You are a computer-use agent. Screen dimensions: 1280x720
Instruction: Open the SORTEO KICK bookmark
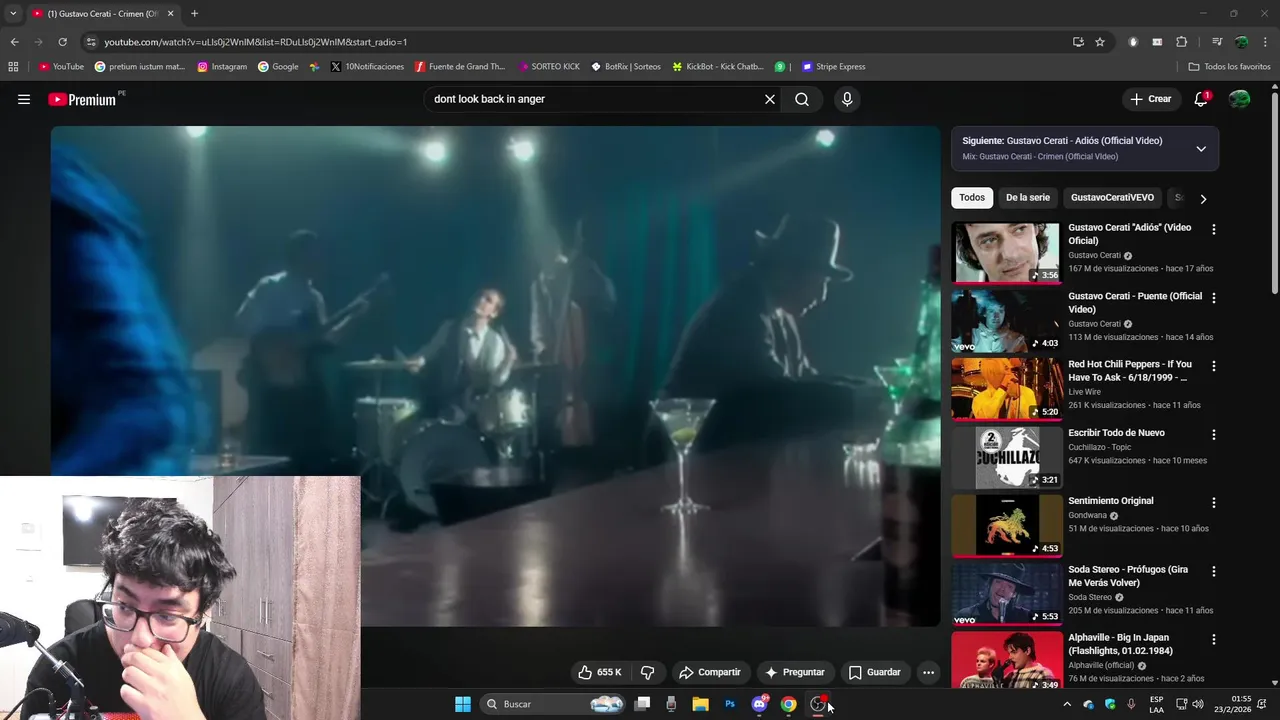click(x=549, y=67)
